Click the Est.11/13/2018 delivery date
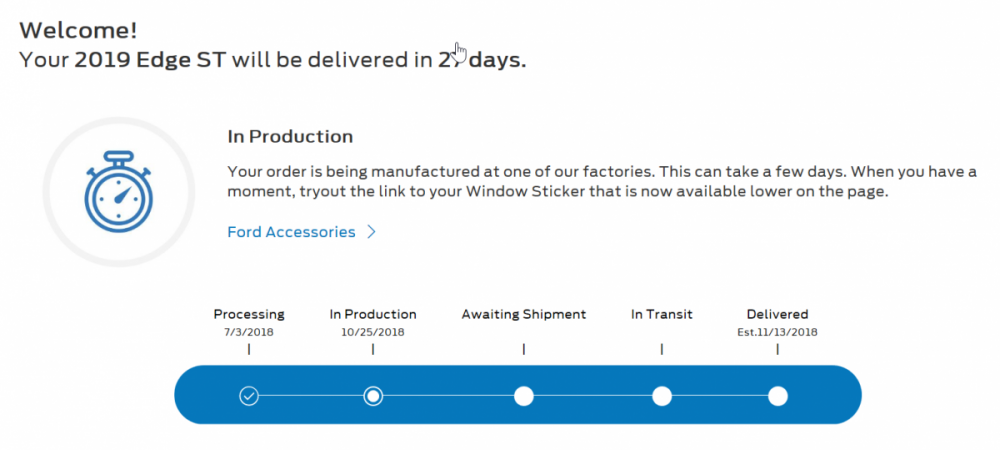 [x=777, y=331]
